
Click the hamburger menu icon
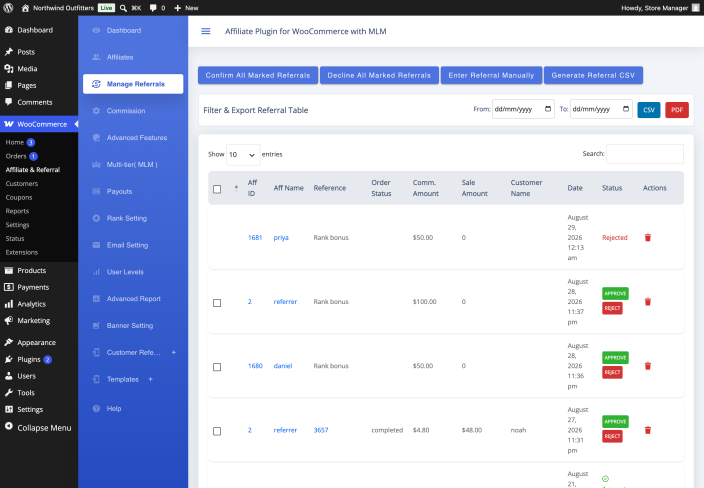[206, 31]
